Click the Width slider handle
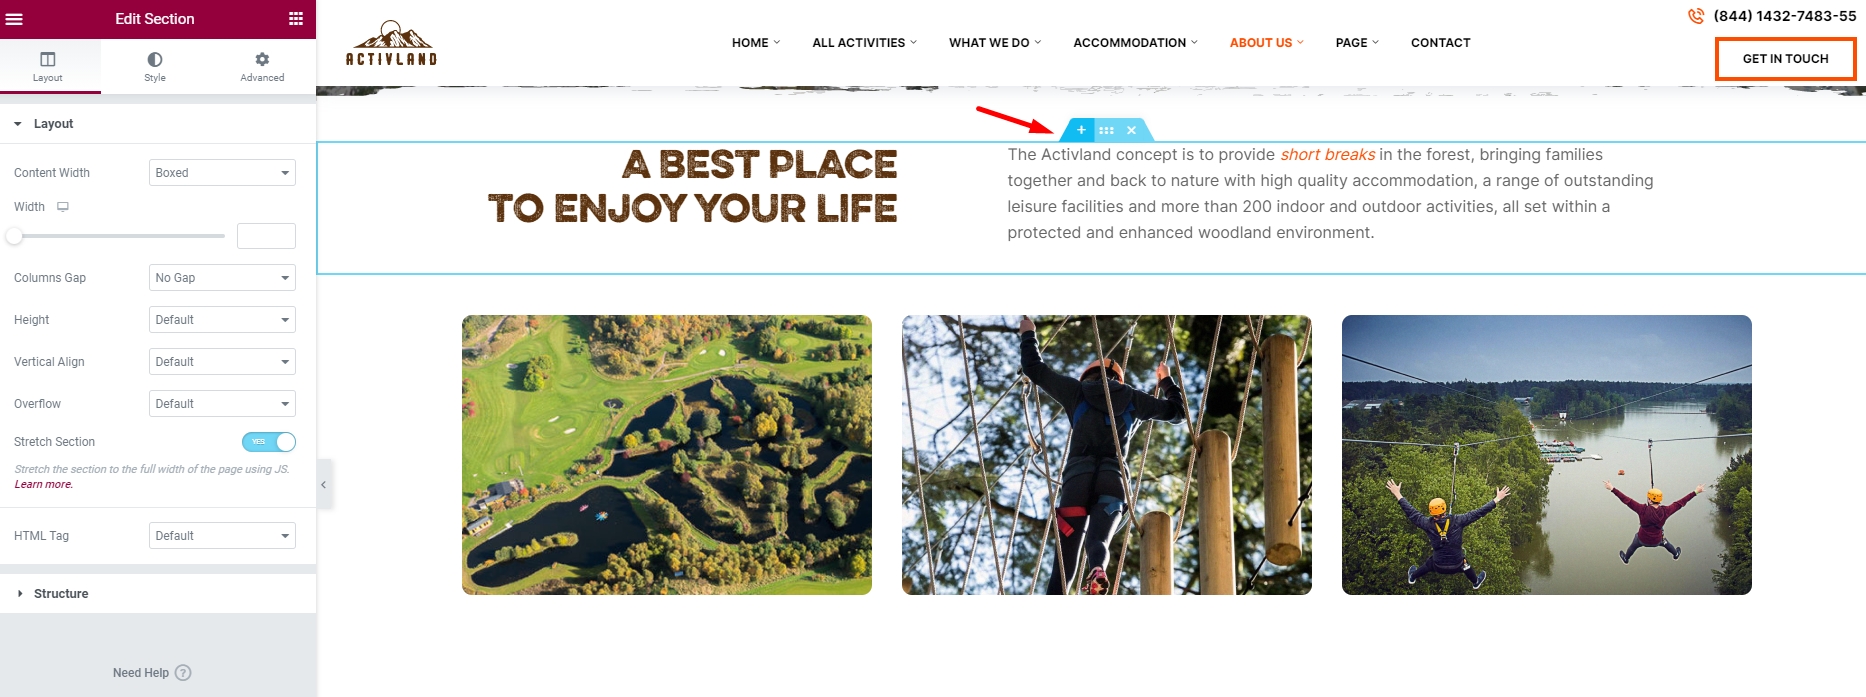This screenshot has height=697, width=1866. [14, 236]
